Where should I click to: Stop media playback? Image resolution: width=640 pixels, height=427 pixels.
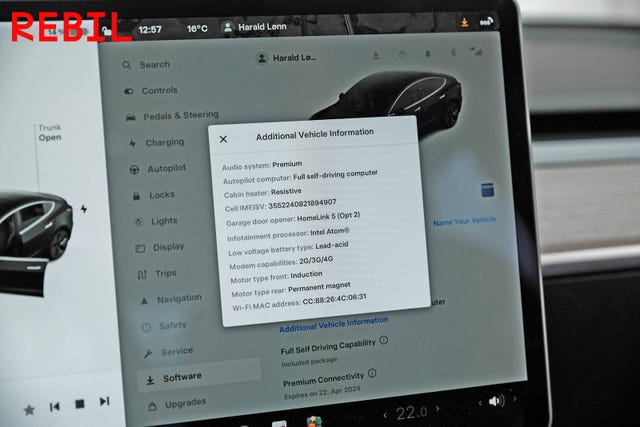(x=80, y=404)
